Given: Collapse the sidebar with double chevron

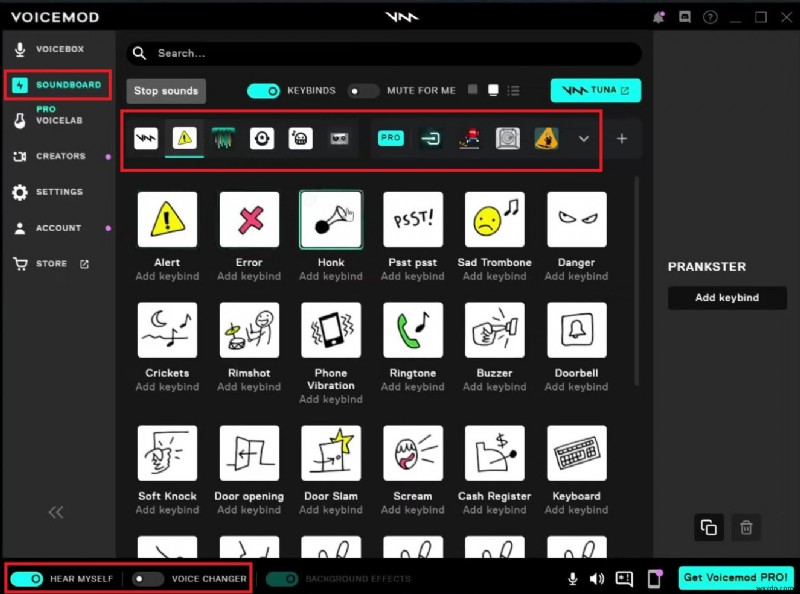Looking at the screenshot, I should click(x=56, y=512).
